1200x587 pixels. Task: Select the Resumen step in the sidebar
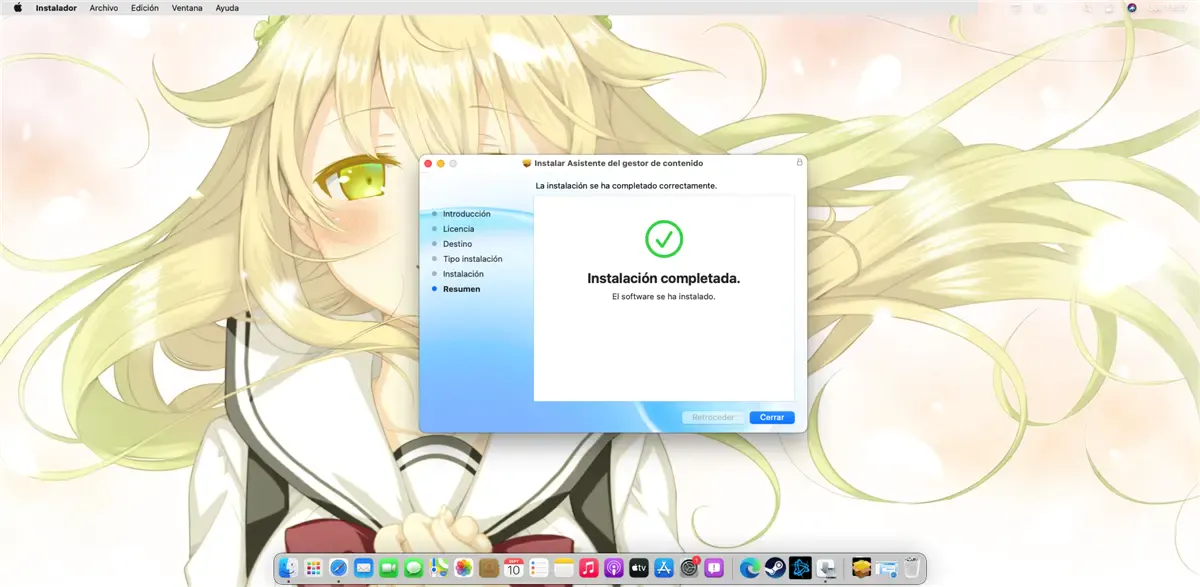(x=462, y=289)
